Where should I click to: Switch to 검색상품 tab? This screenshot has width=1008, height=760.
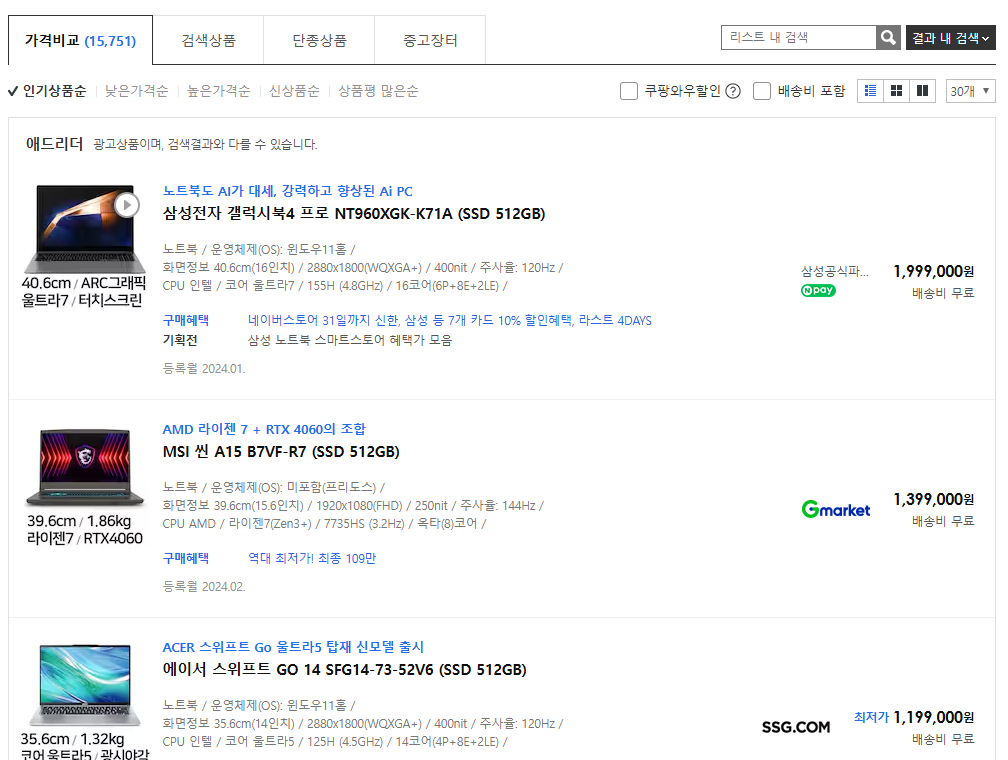[208, 41]
